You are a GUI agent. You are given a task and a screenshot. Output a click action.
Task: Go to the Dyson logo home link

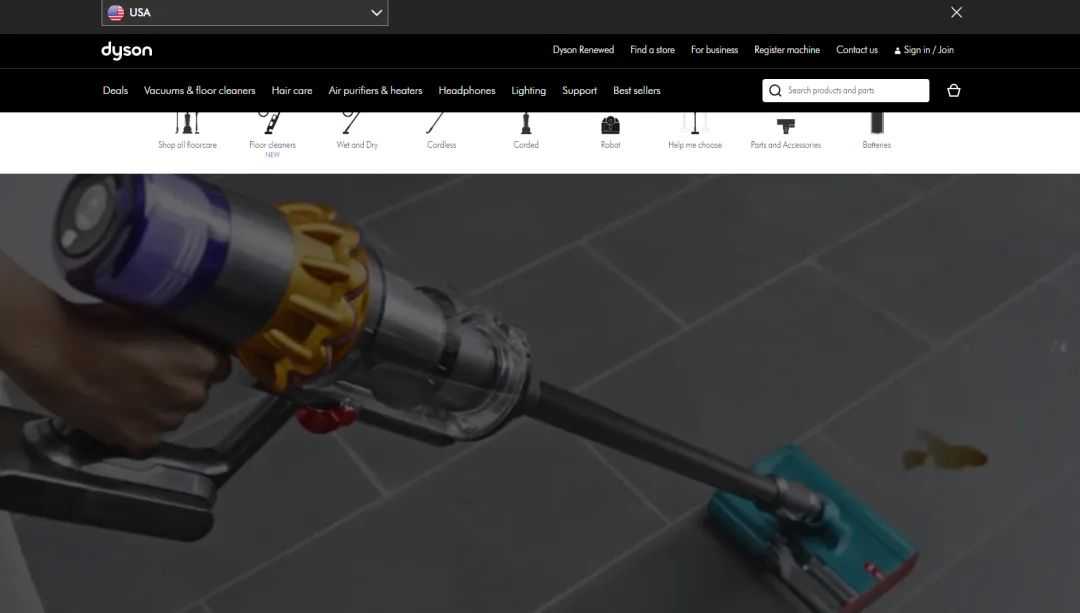pos(127,50)
